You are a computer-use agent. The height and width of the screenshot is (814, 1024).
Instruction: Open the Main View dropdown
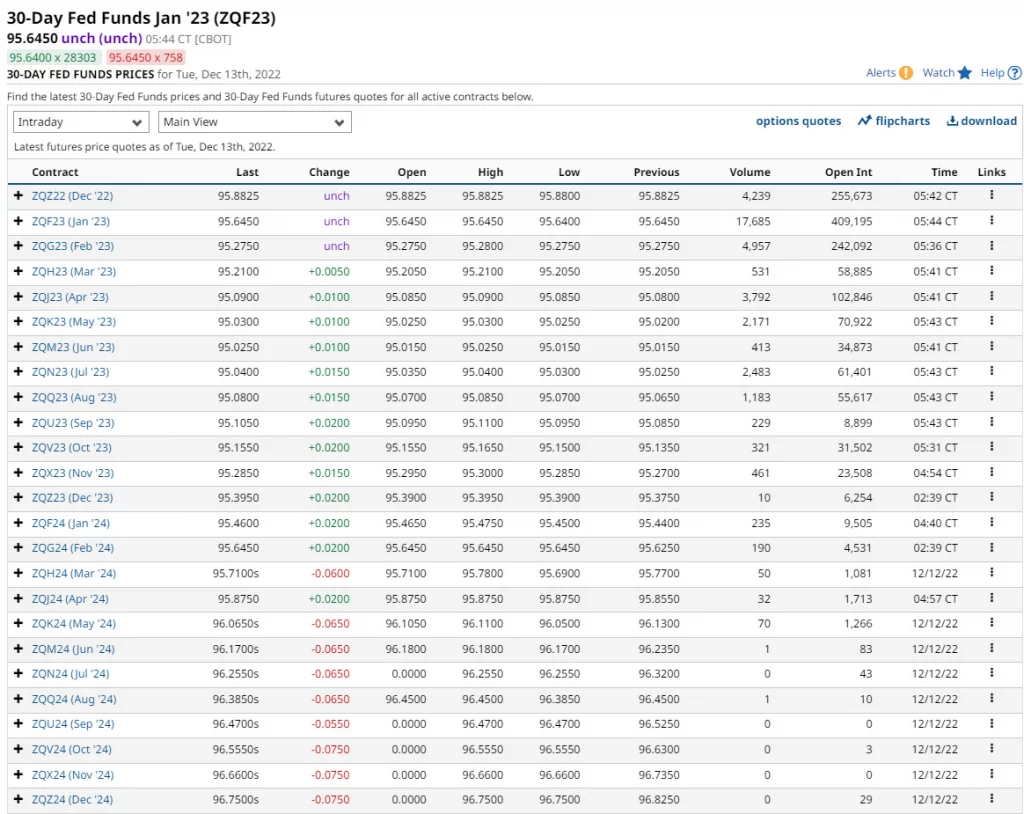[255, 122]
